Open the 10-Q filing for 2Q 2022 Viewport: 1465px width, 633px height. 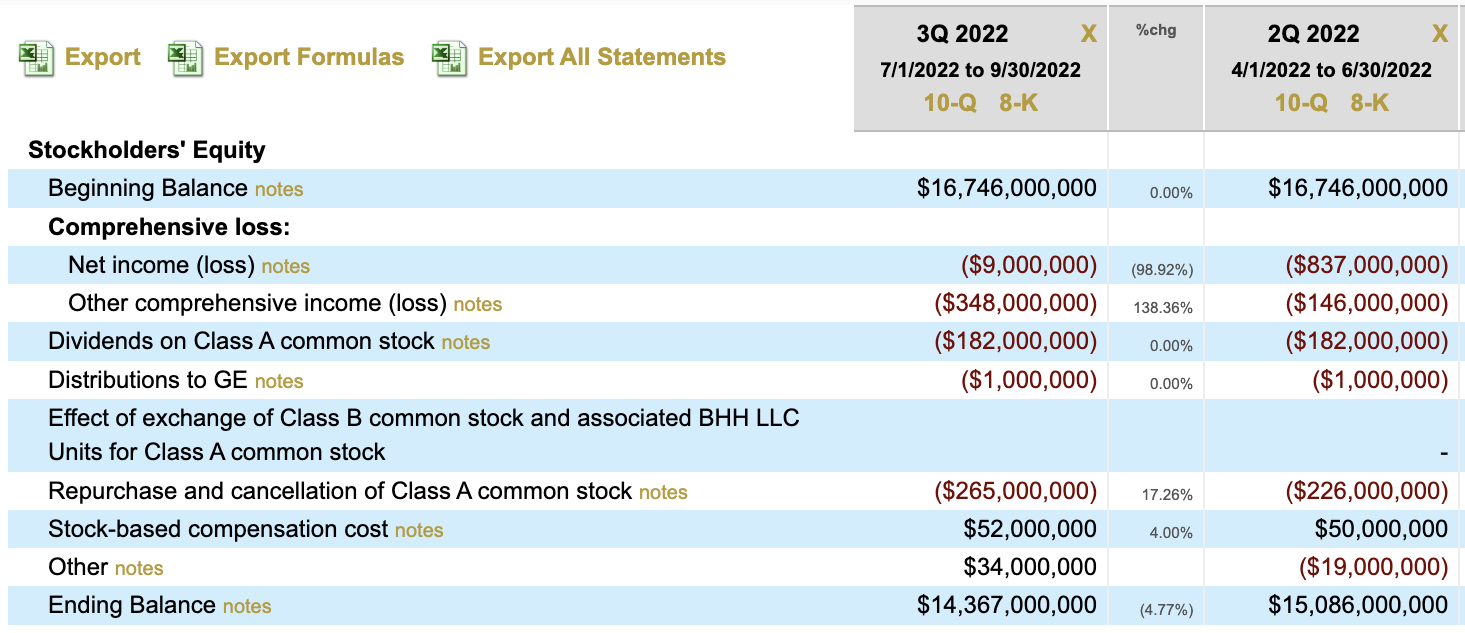[1301, 102]
